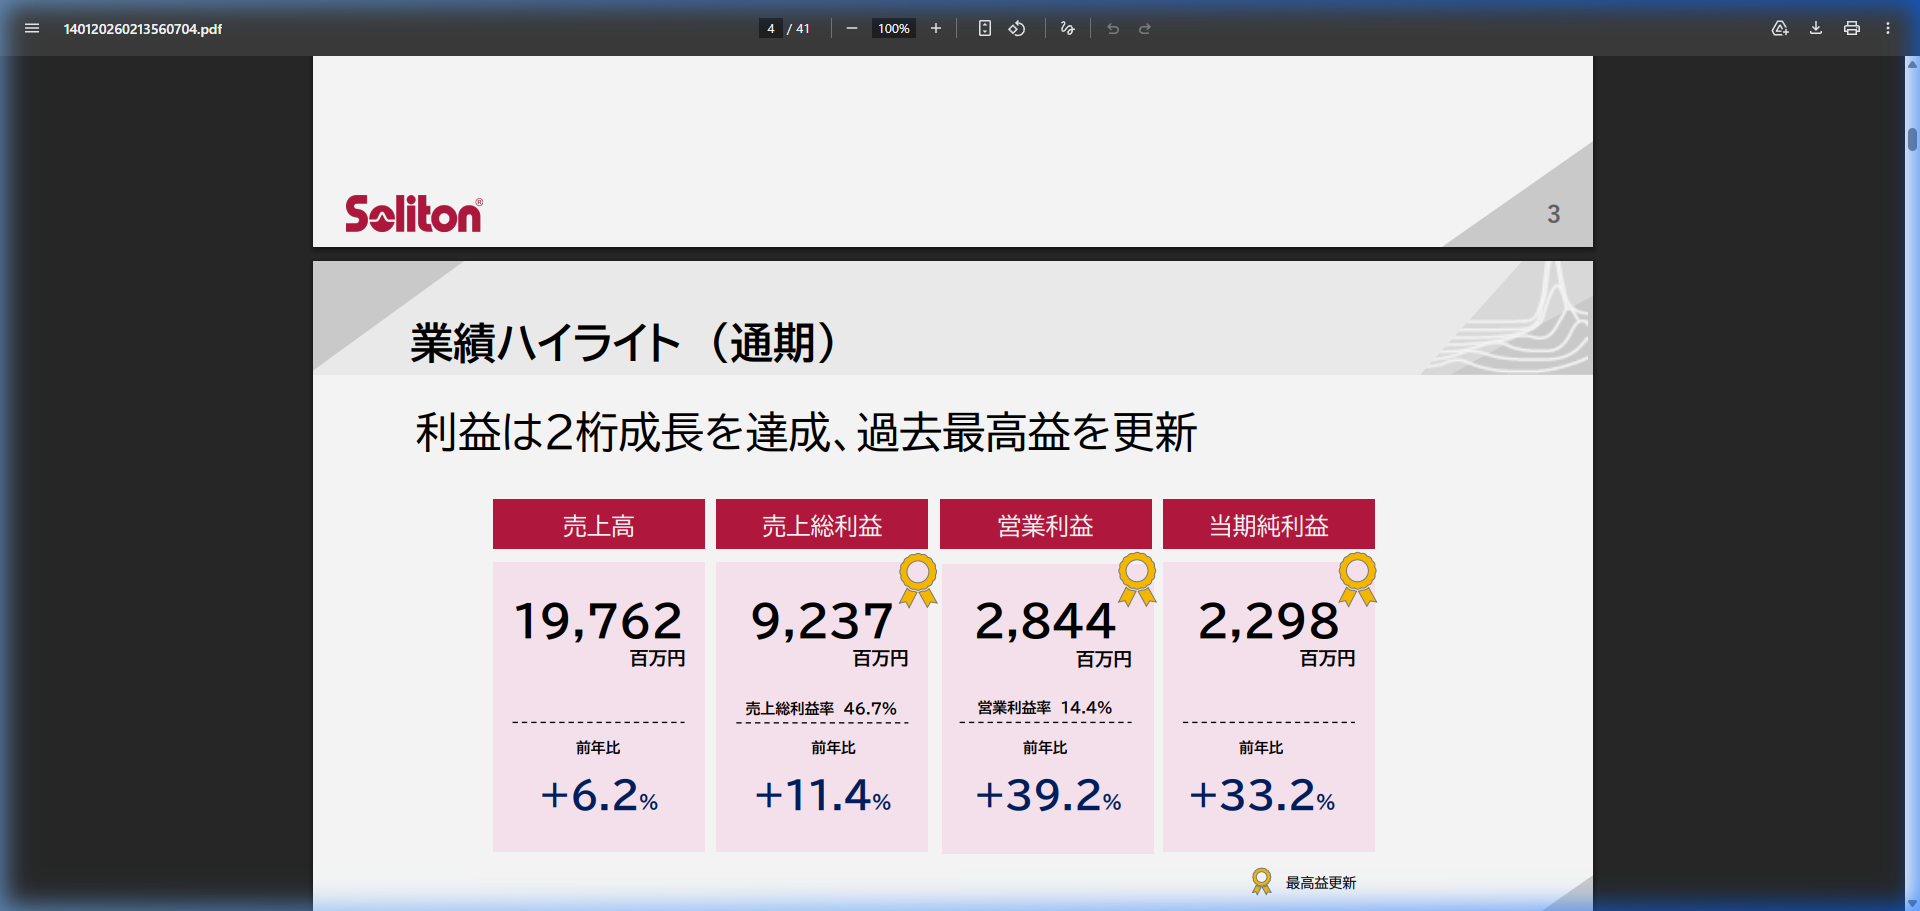This screenshot has width=1920, height=911.
Task: Click the filename 140120260213560704.pdf
Action: click(x=143, y=29)
